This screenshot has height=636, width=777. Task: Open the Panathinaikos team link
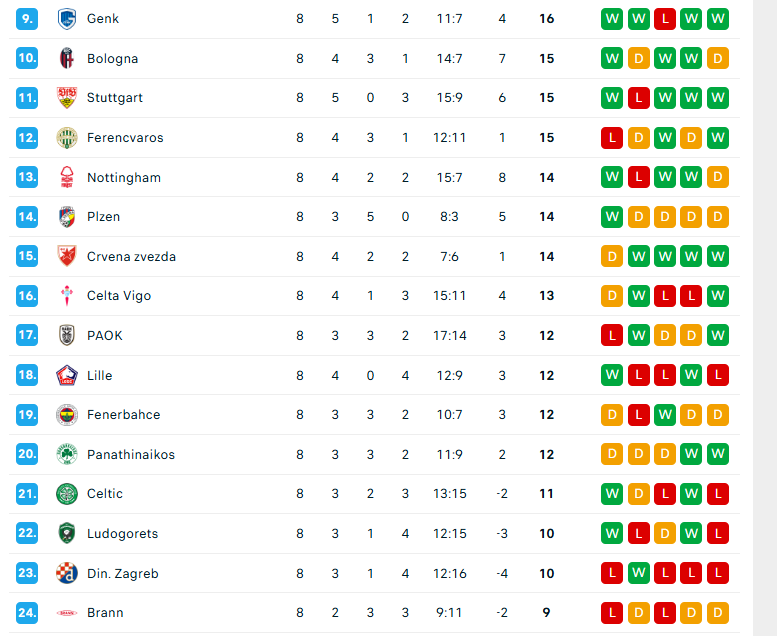pos(131,455)
